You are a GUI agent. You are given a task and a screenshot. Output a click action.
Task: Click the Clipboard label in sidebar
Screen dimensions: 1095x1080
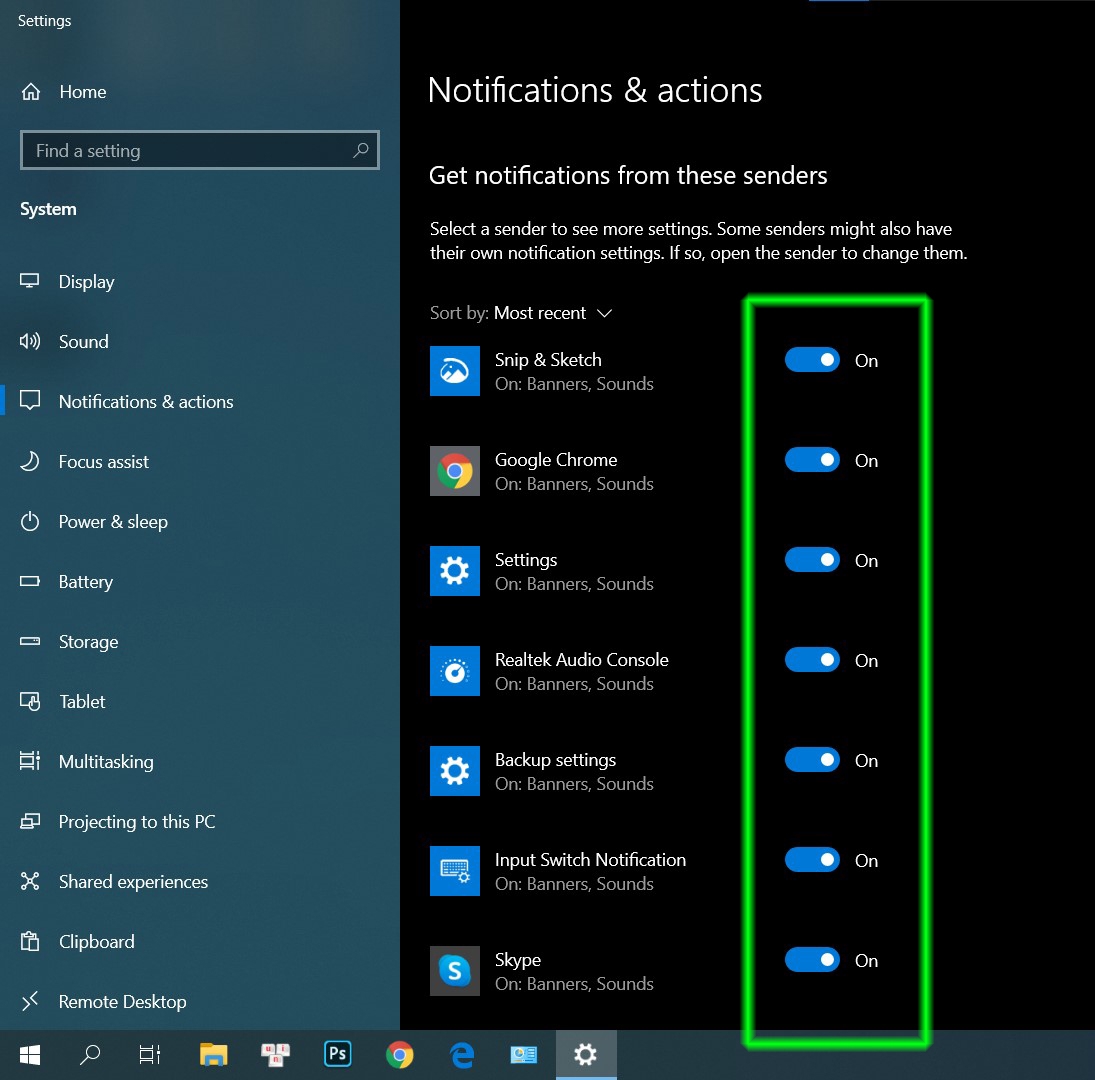[96, 942]
